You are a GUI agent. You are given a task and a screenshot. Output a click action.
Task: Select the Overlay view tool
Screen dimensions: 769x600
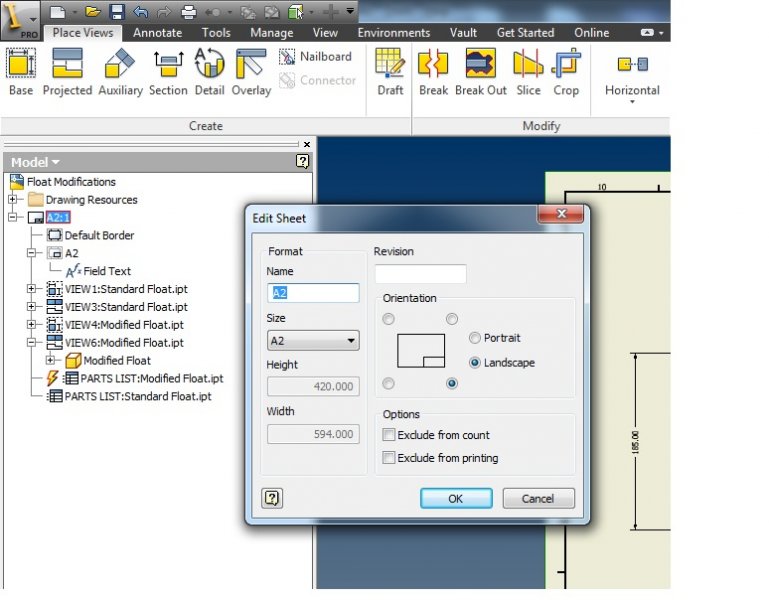pyautogui.click(x=251, y=72)
